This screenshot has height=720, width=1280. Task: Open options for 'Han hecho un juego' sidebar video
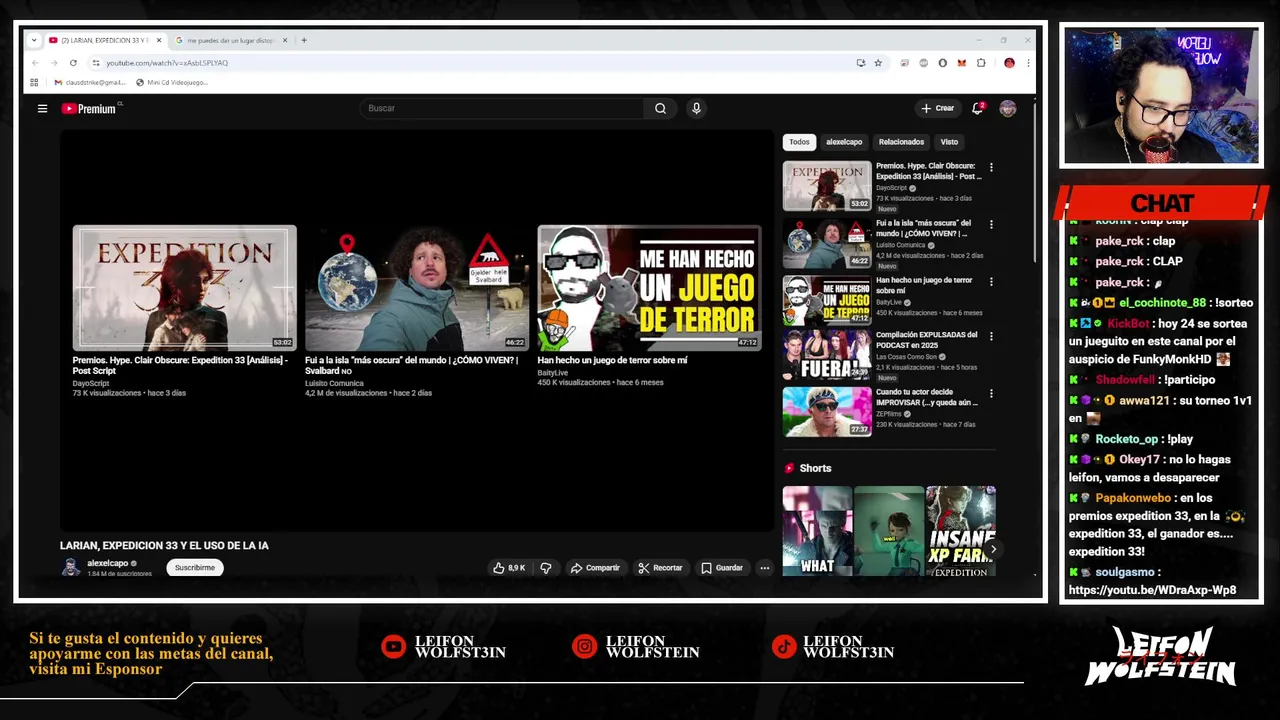coord(991,281)
